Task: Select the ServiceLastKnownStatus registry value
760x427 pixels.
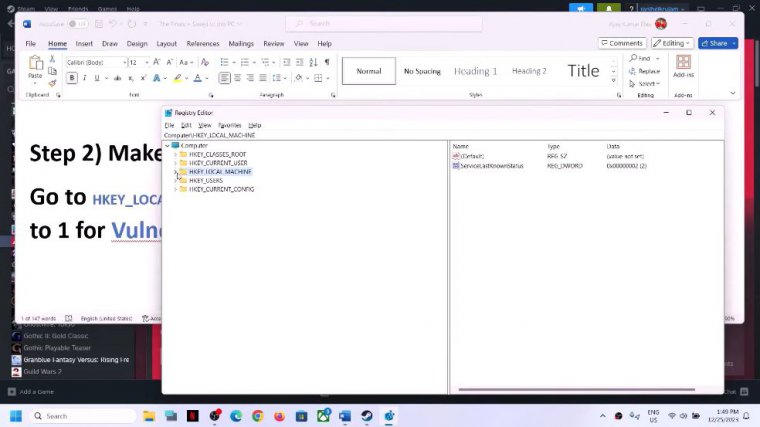Action: coord(491,165)
